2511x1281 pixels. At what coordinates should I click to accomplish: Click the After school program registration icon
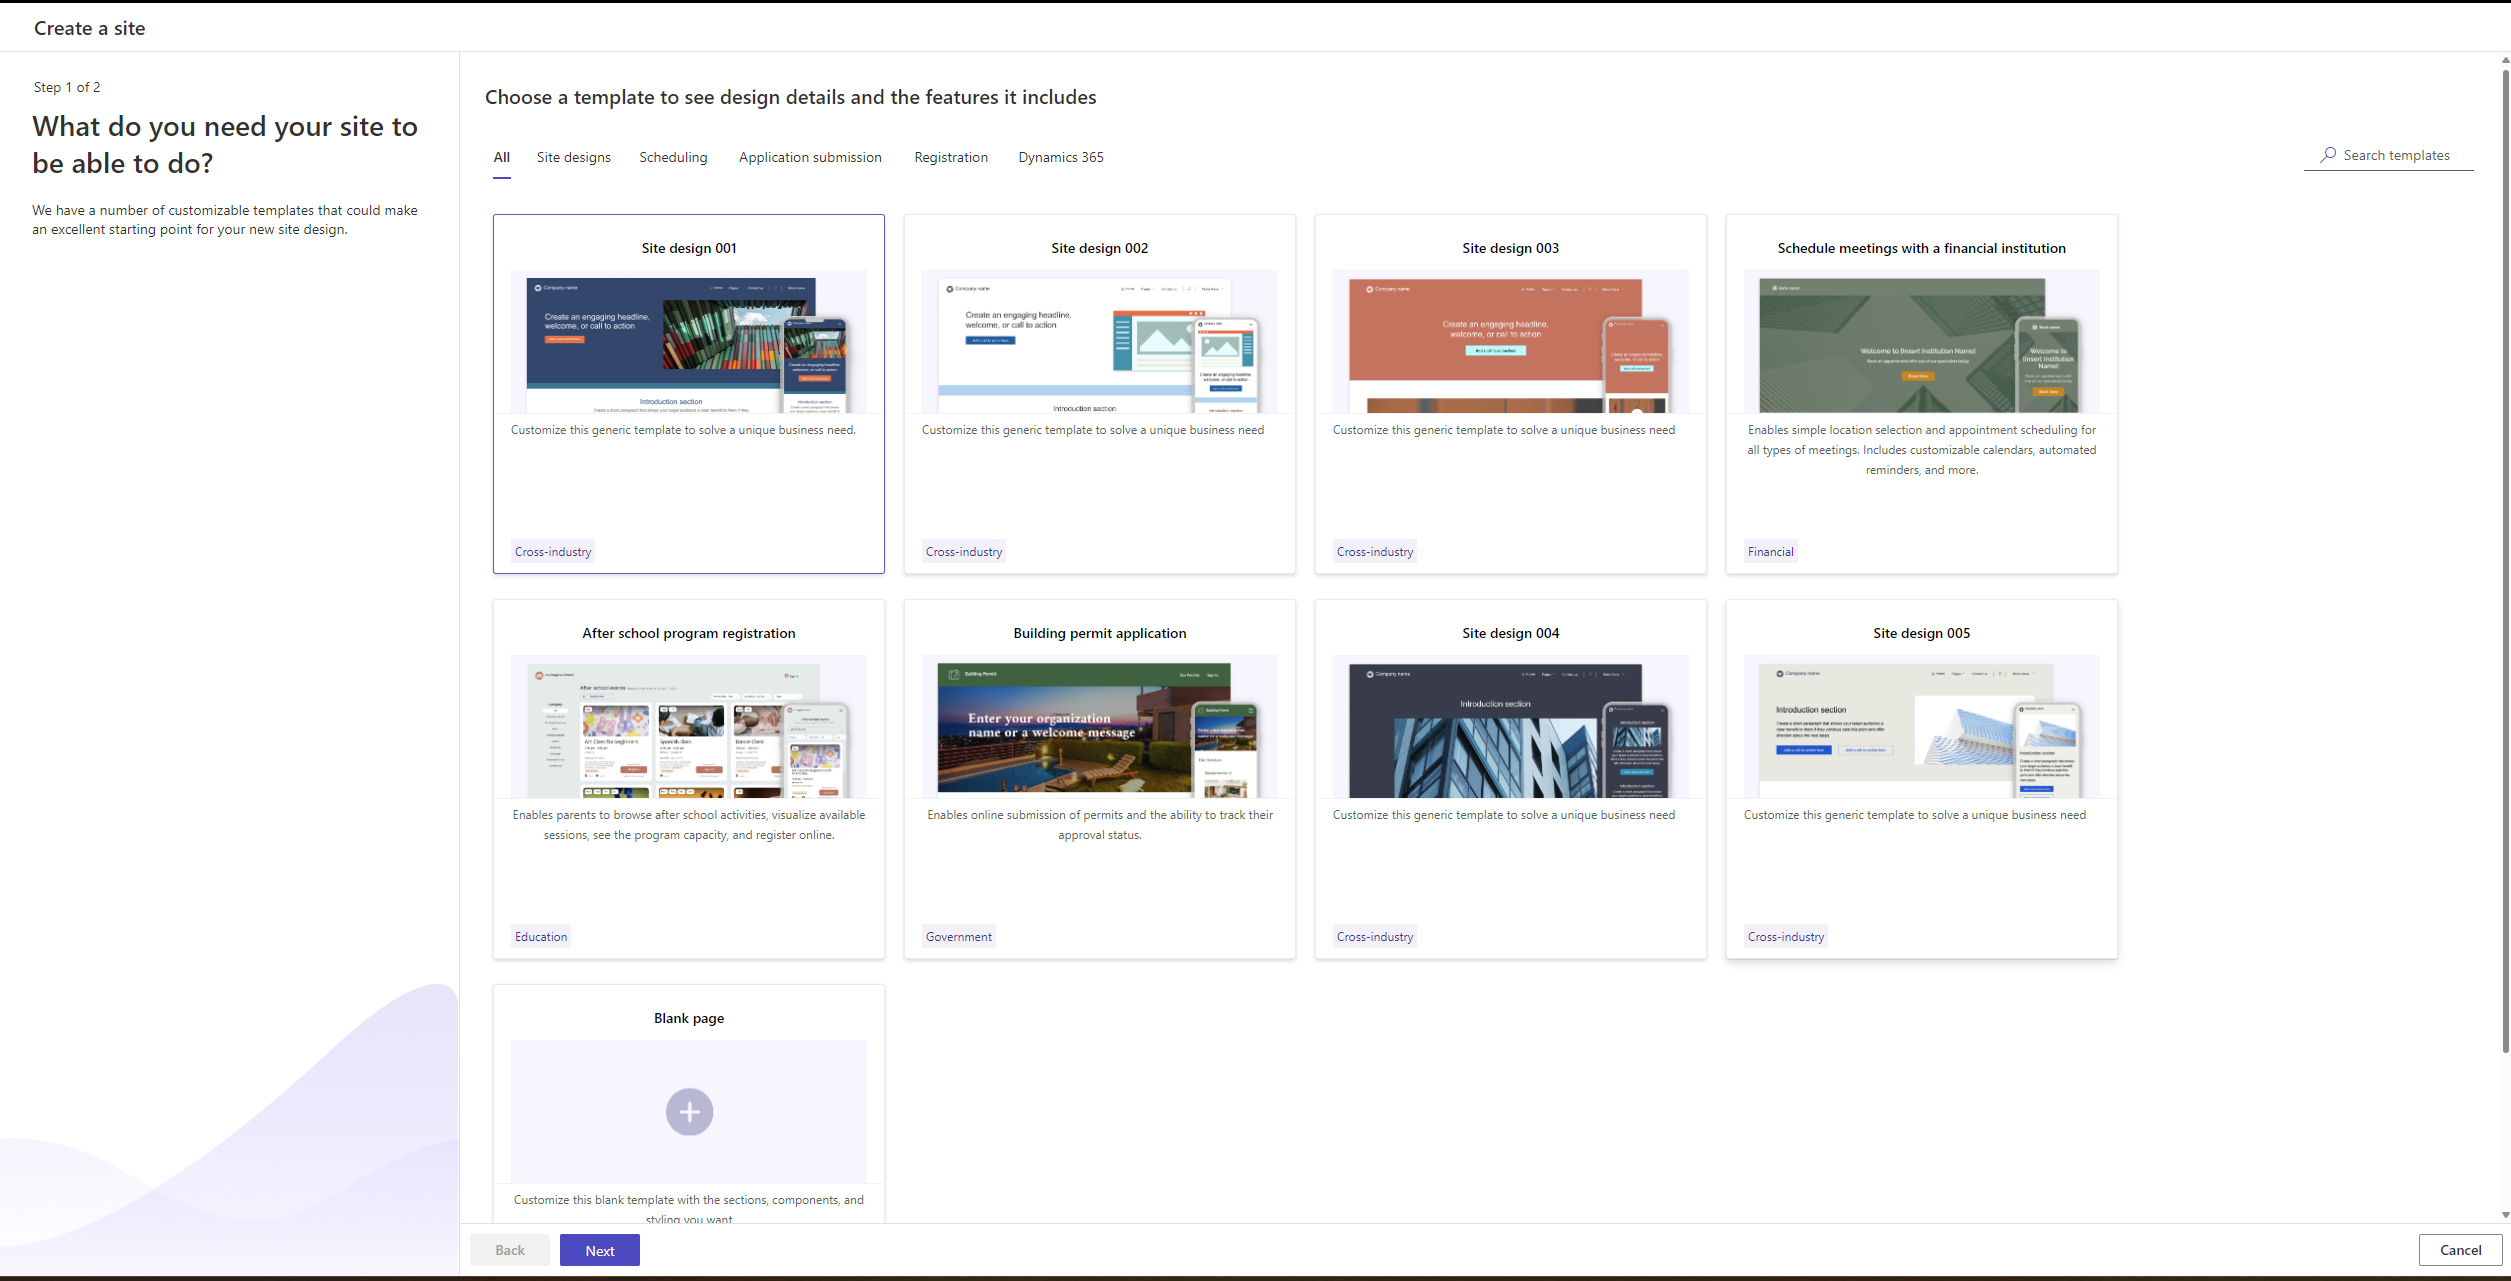click(688, 730)
